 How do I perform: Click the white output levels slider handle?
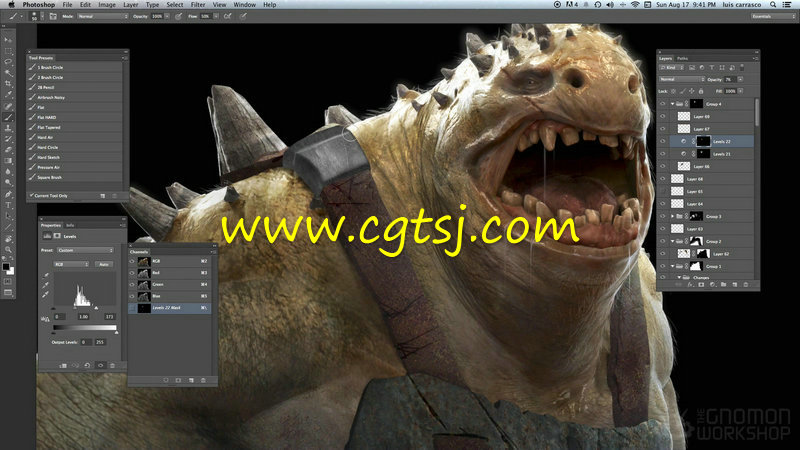(x=117, y=332)
